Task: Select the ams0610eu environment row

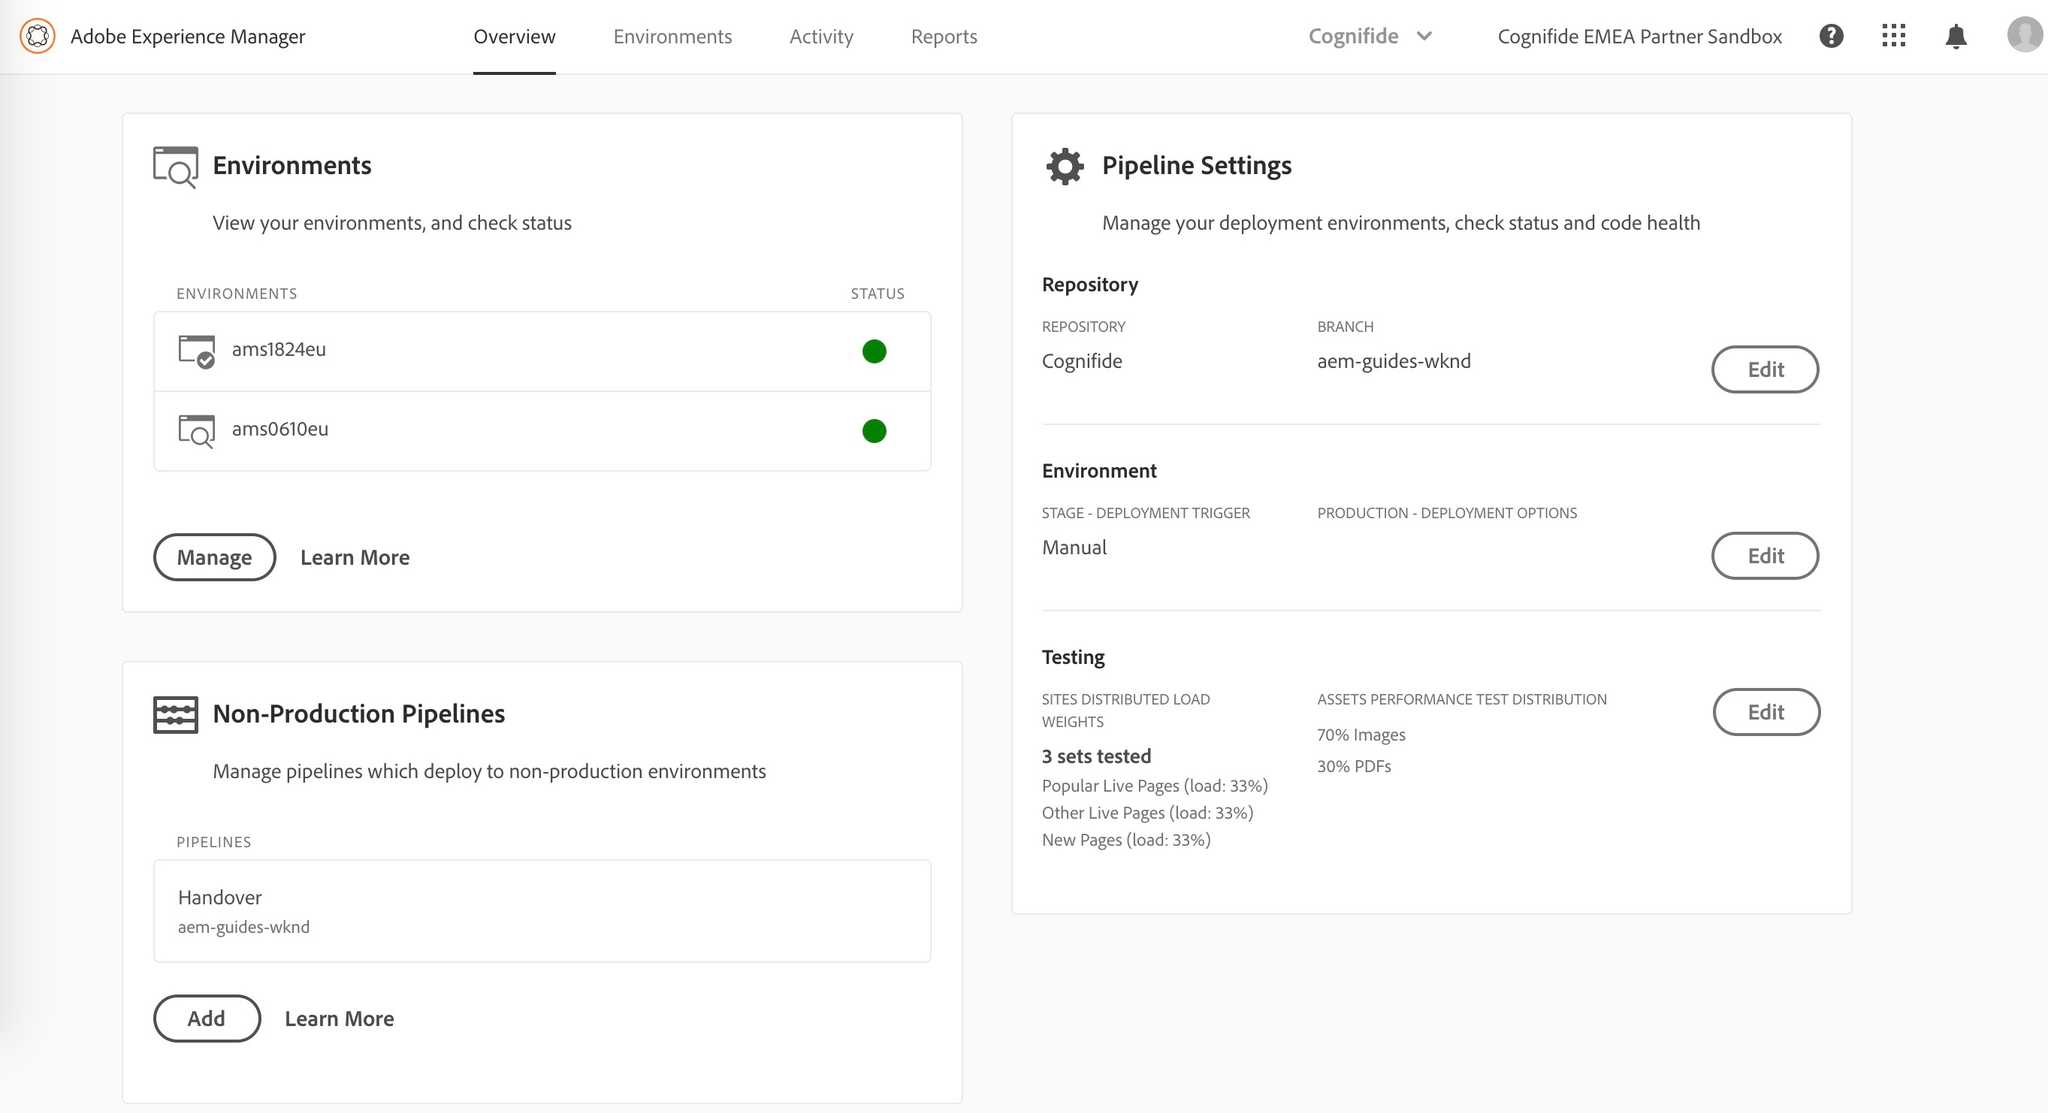Action: click(x=542, y=431)
